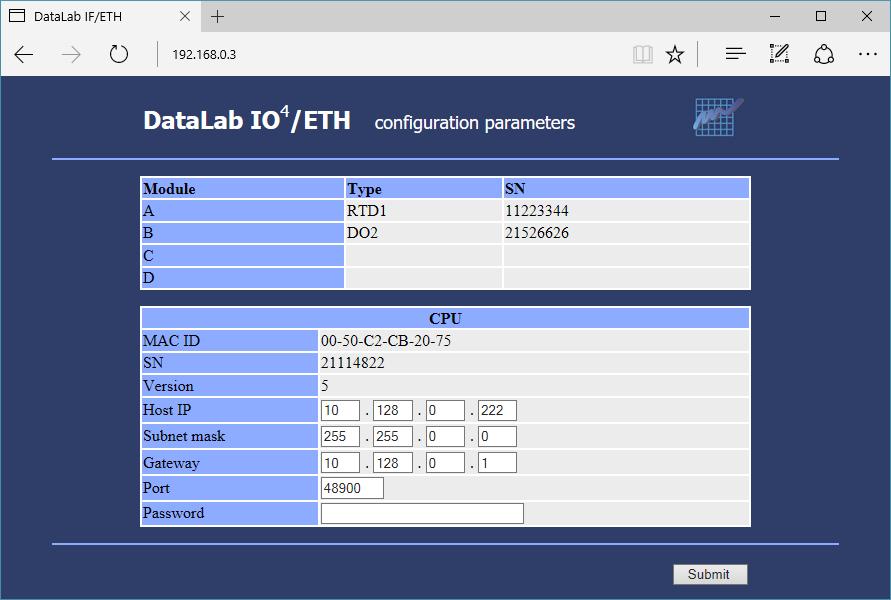Focus the Password input field
Image resolution: width=891 pixels, height=600 pixels.
tap(422, 514)
